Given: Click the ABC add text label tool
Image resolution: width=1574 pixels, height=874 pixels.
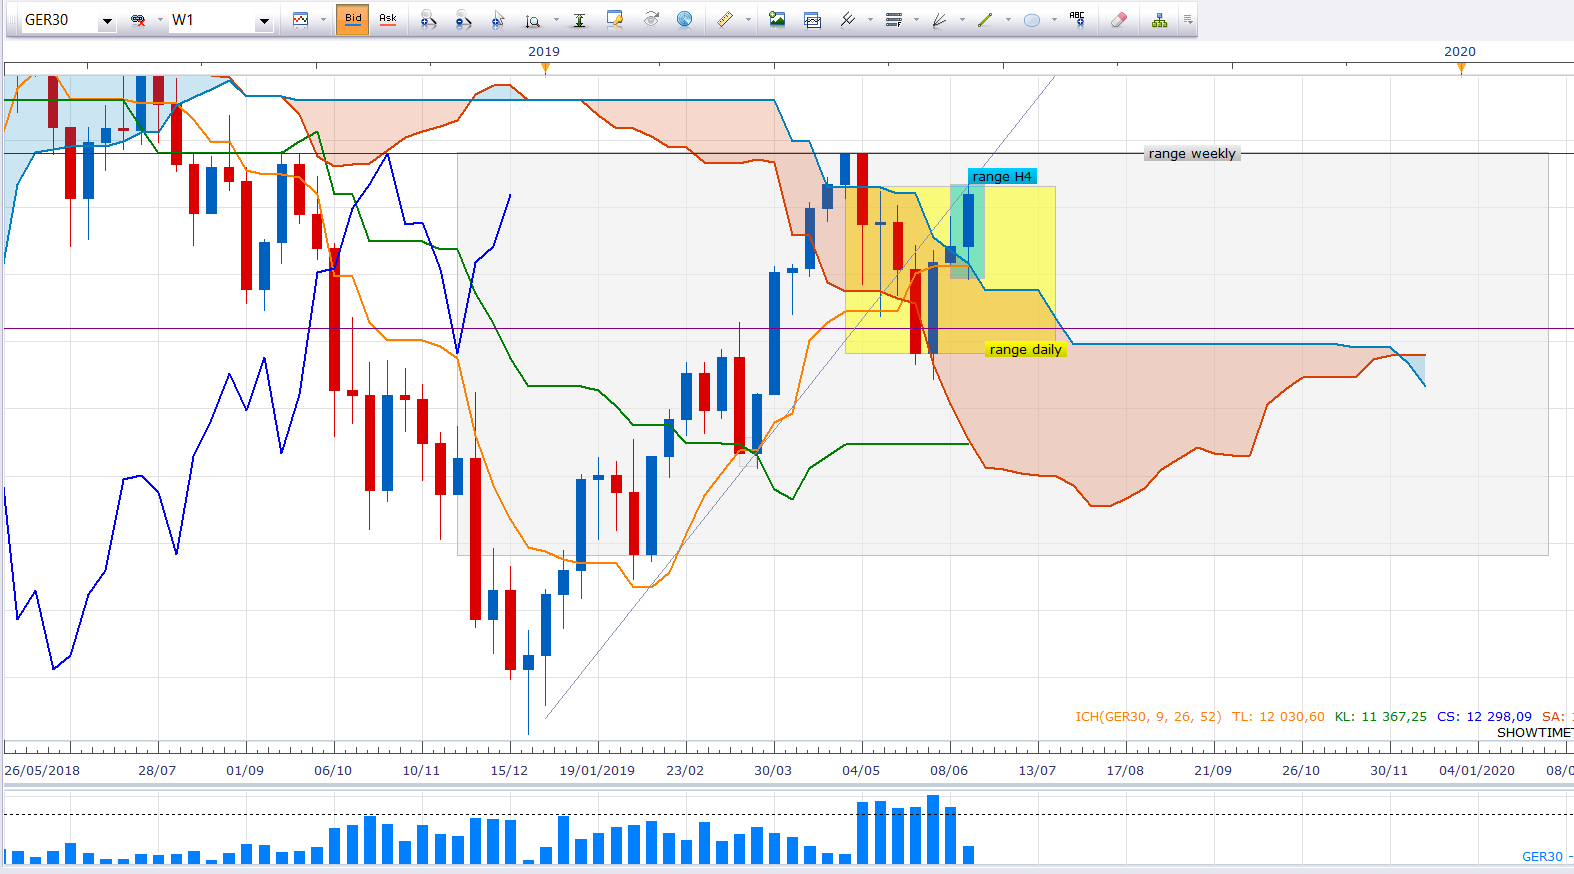Looking at the screenshot, I should coord(1077,20).
